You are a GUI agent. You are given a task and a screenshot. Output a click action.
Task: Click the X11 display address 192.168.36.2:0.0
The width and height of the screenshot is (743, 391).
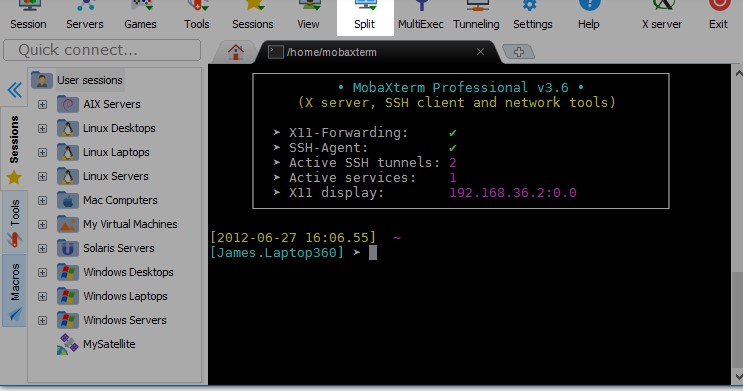(x=513, y=193)
